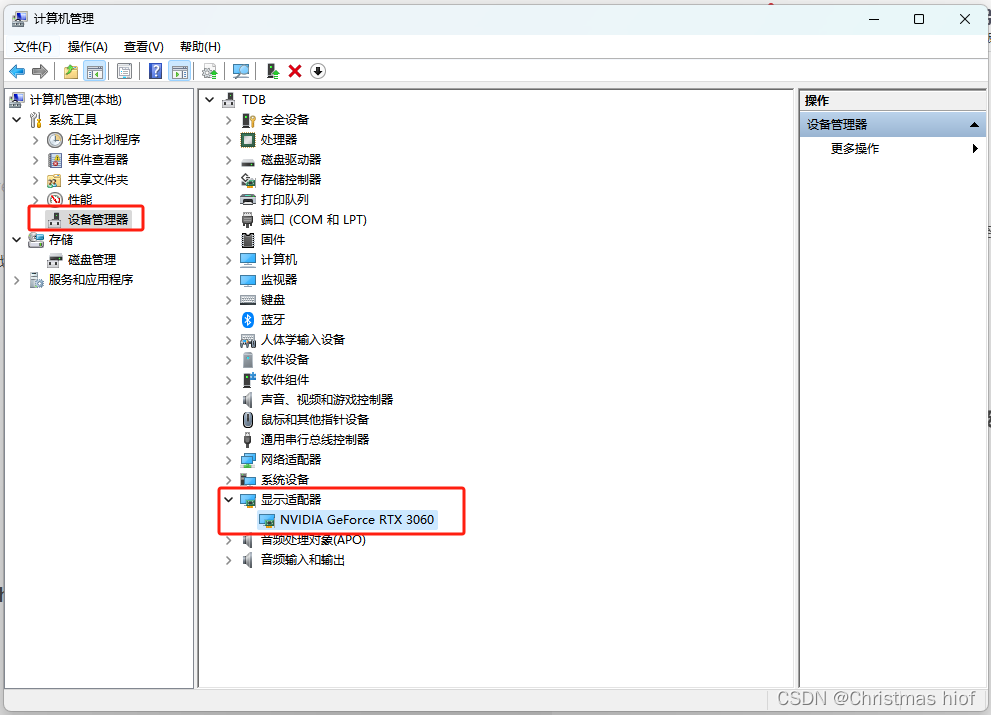Image resolution: width=991 pixels, height=715 pixels.
Task: Click the 性能 performance icon
Action: tap(55, 200)
